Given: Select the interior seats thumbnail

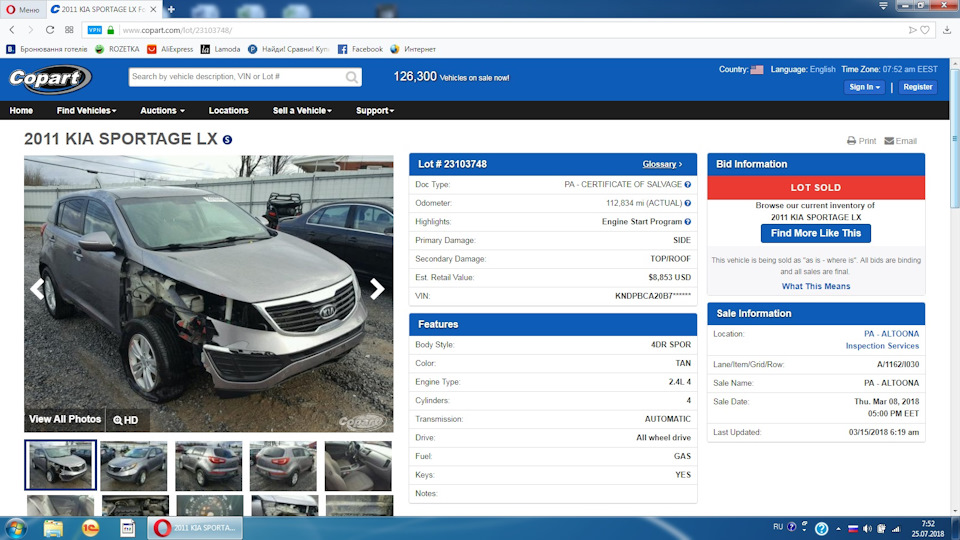Looking at the screenshot, I should (x=358, y=465).
